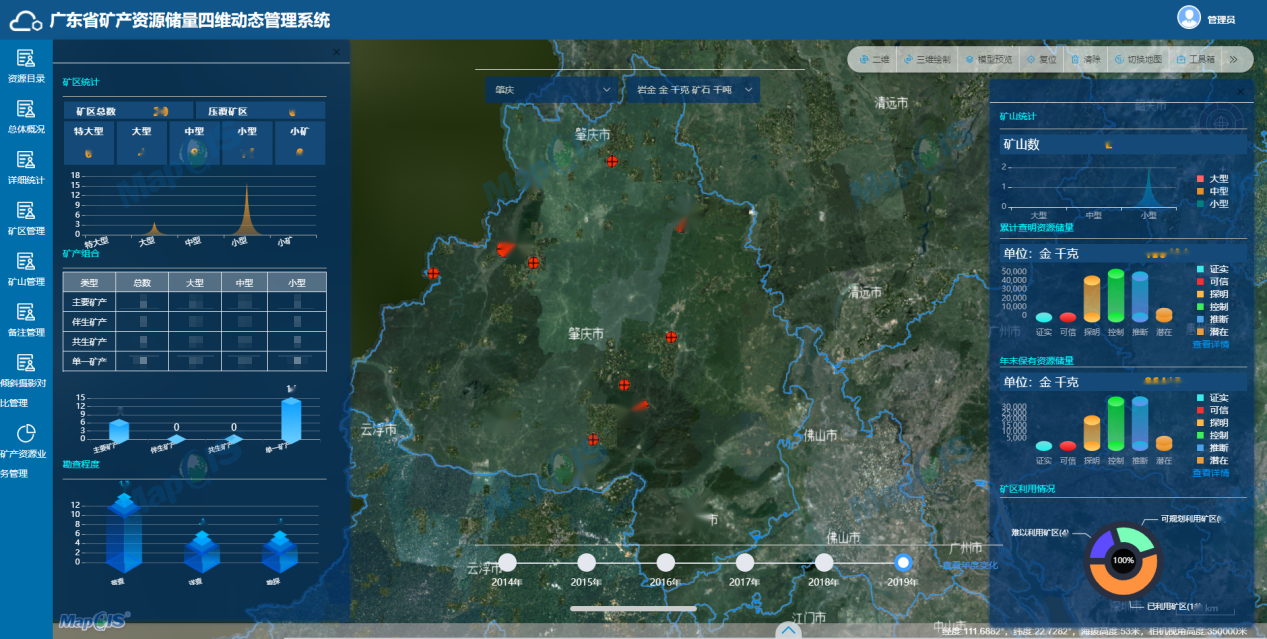The image size is (1267, 639).
Task: Open 总体概况 sidebar item
Action: tap(26, 117)
